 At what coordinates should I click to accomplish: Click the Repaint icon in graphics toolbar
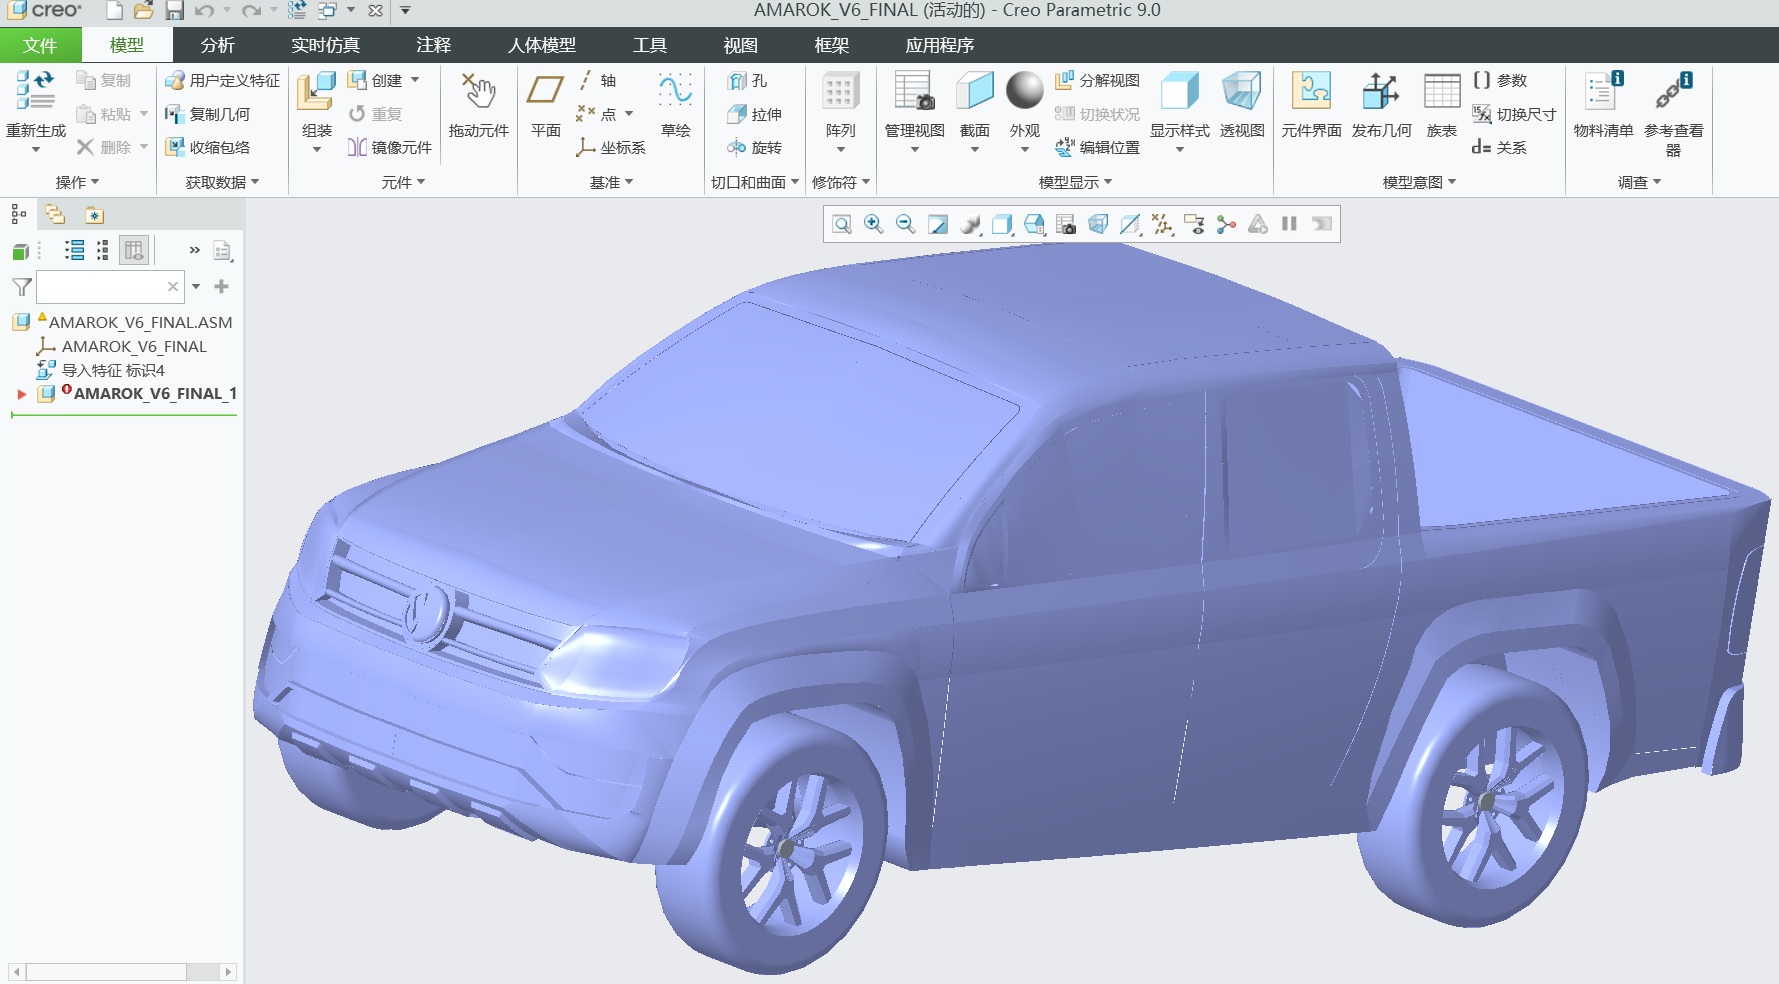tap(938, 224)
